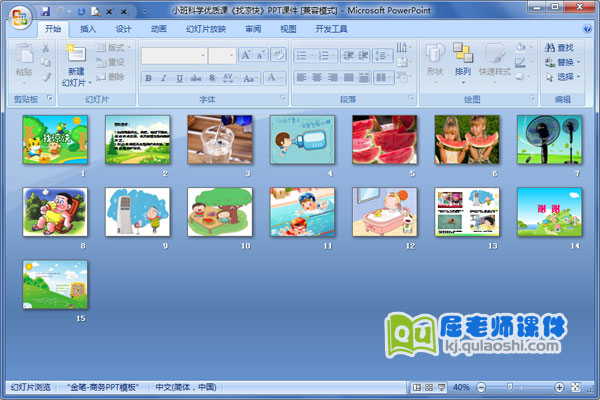Toggle center text alignment
The height and width of the screenshot is (400, 600).
point(317,78)
